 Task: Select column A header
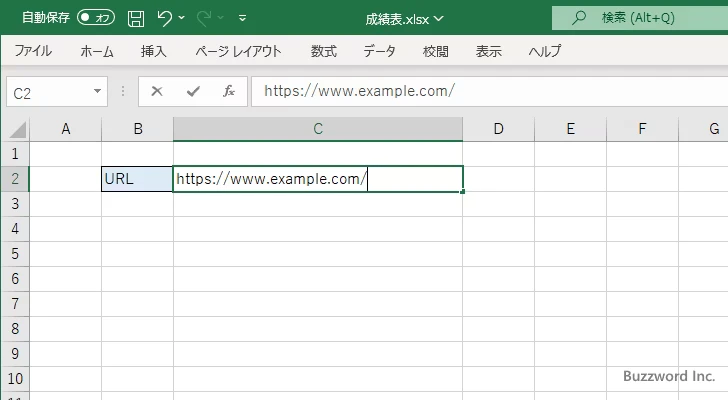click(66, 129)
